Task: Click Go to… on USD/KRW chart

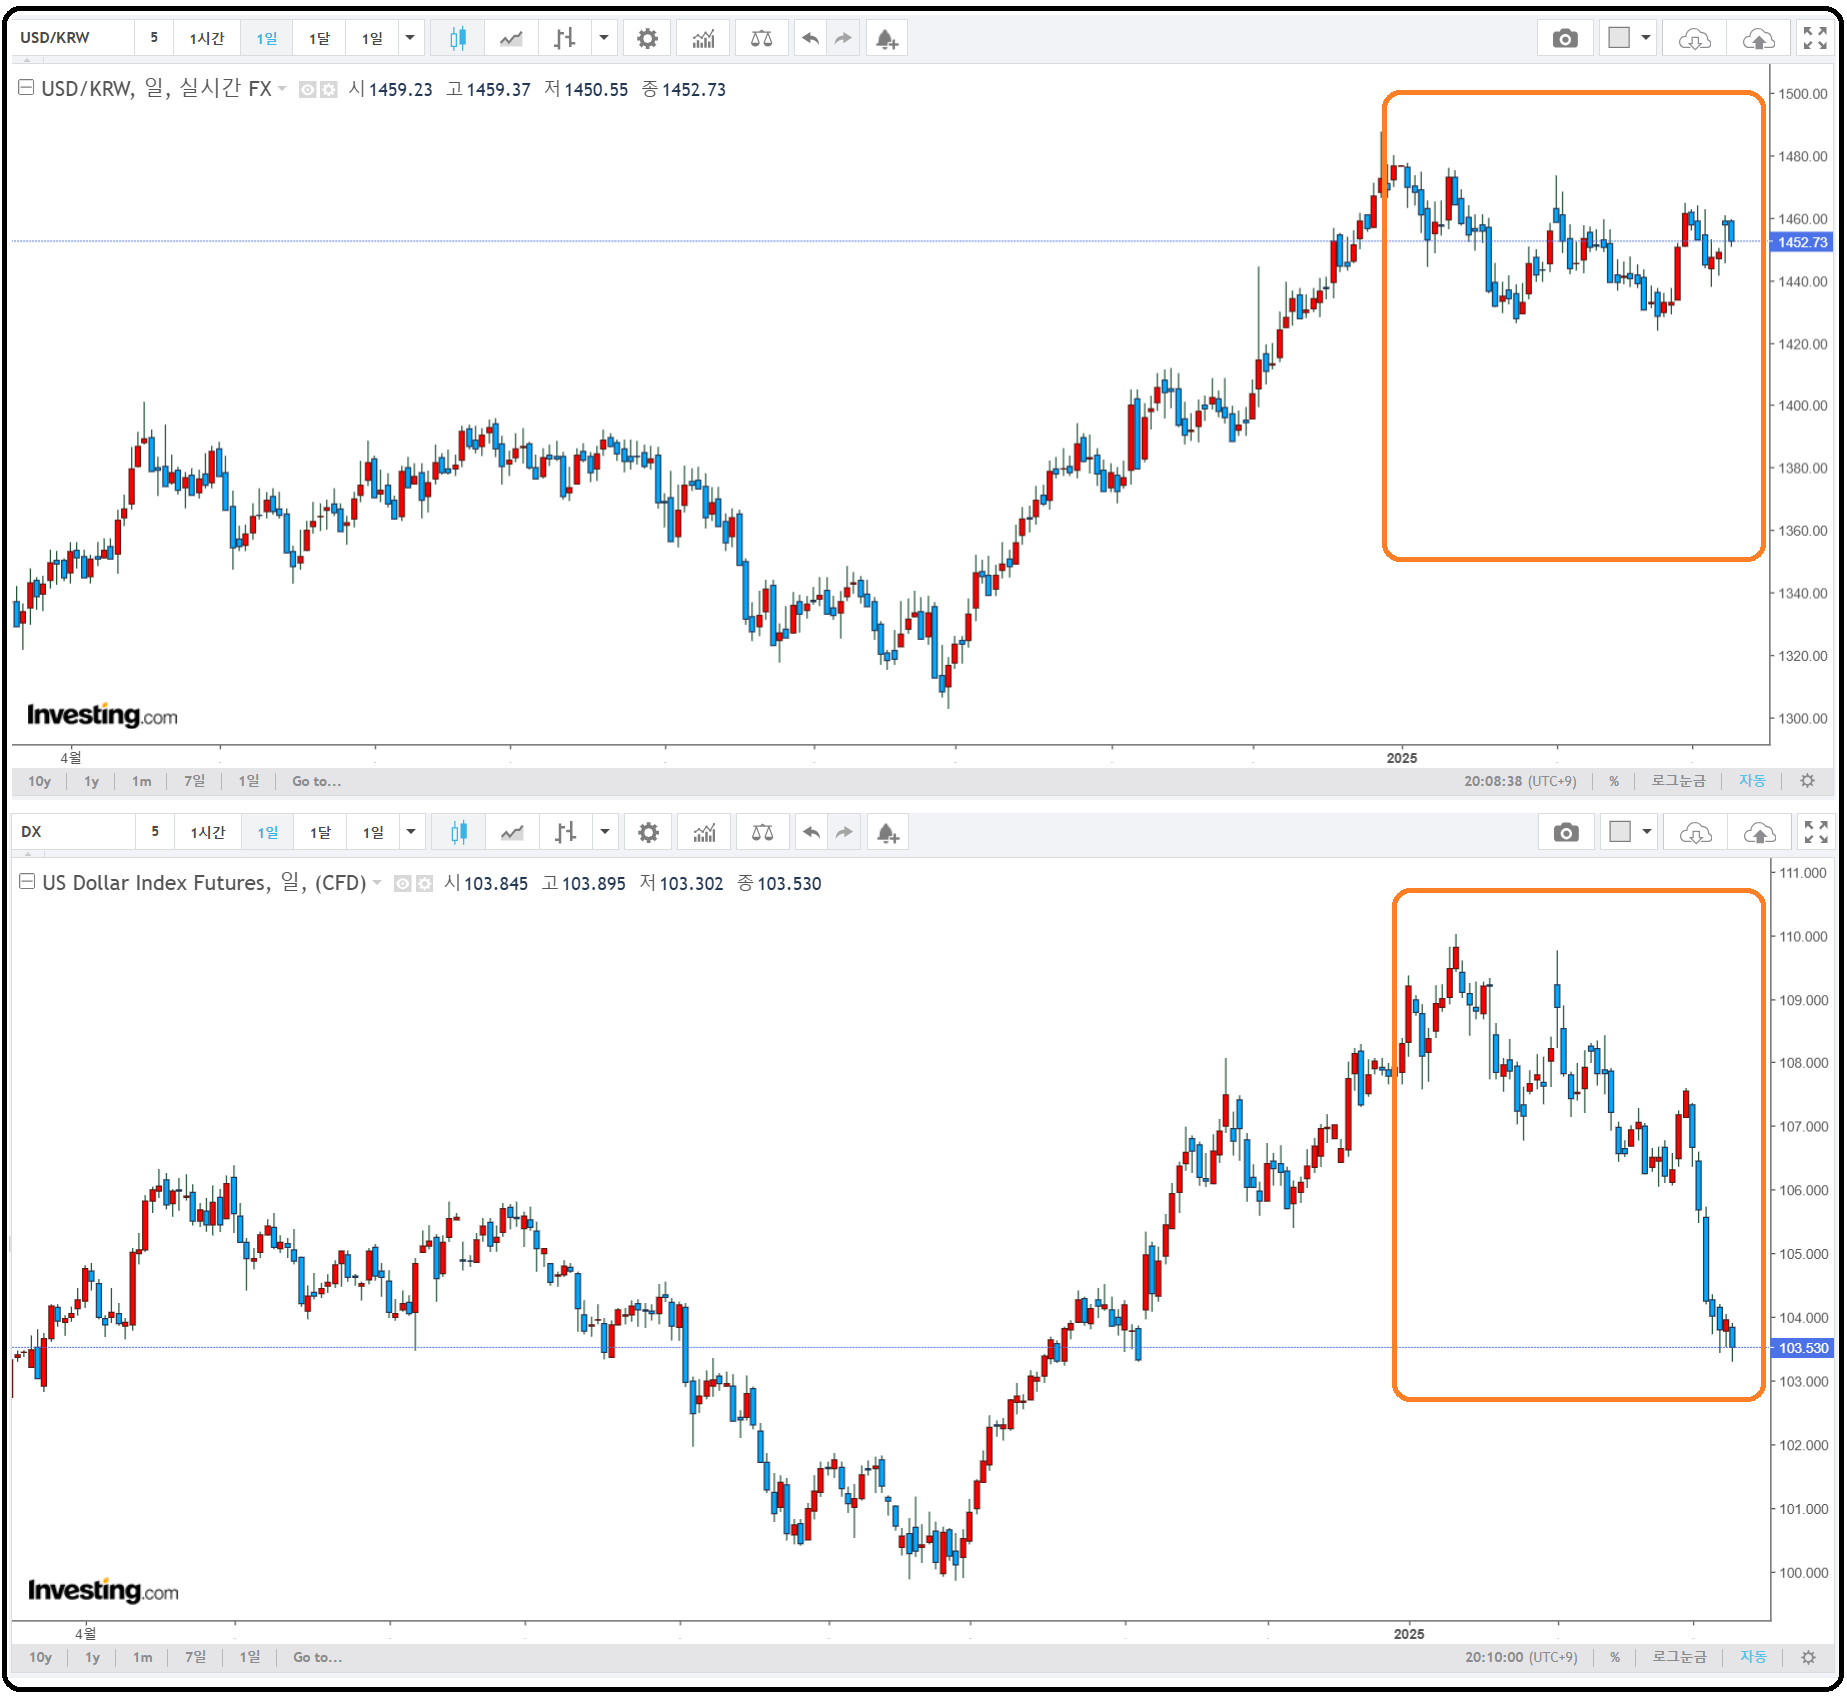Action: click(x=316, y=781)
